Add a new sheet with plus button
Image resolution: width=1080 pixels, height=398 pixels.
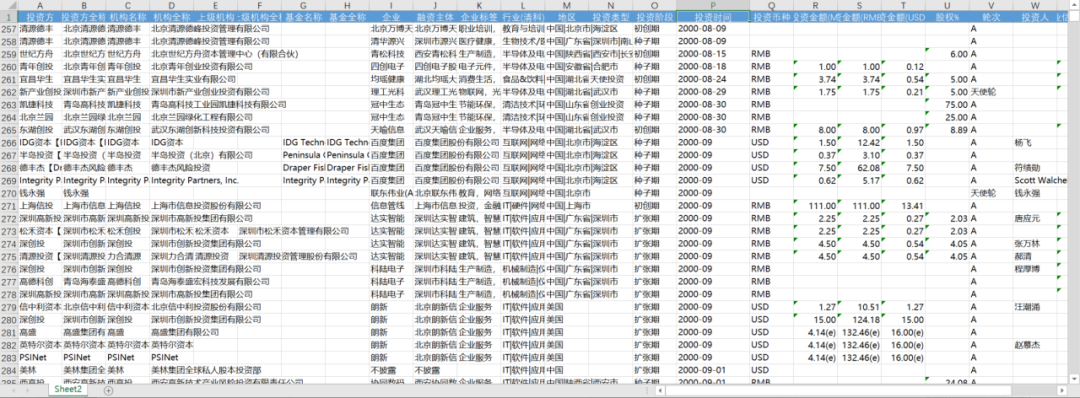[108, 390]
